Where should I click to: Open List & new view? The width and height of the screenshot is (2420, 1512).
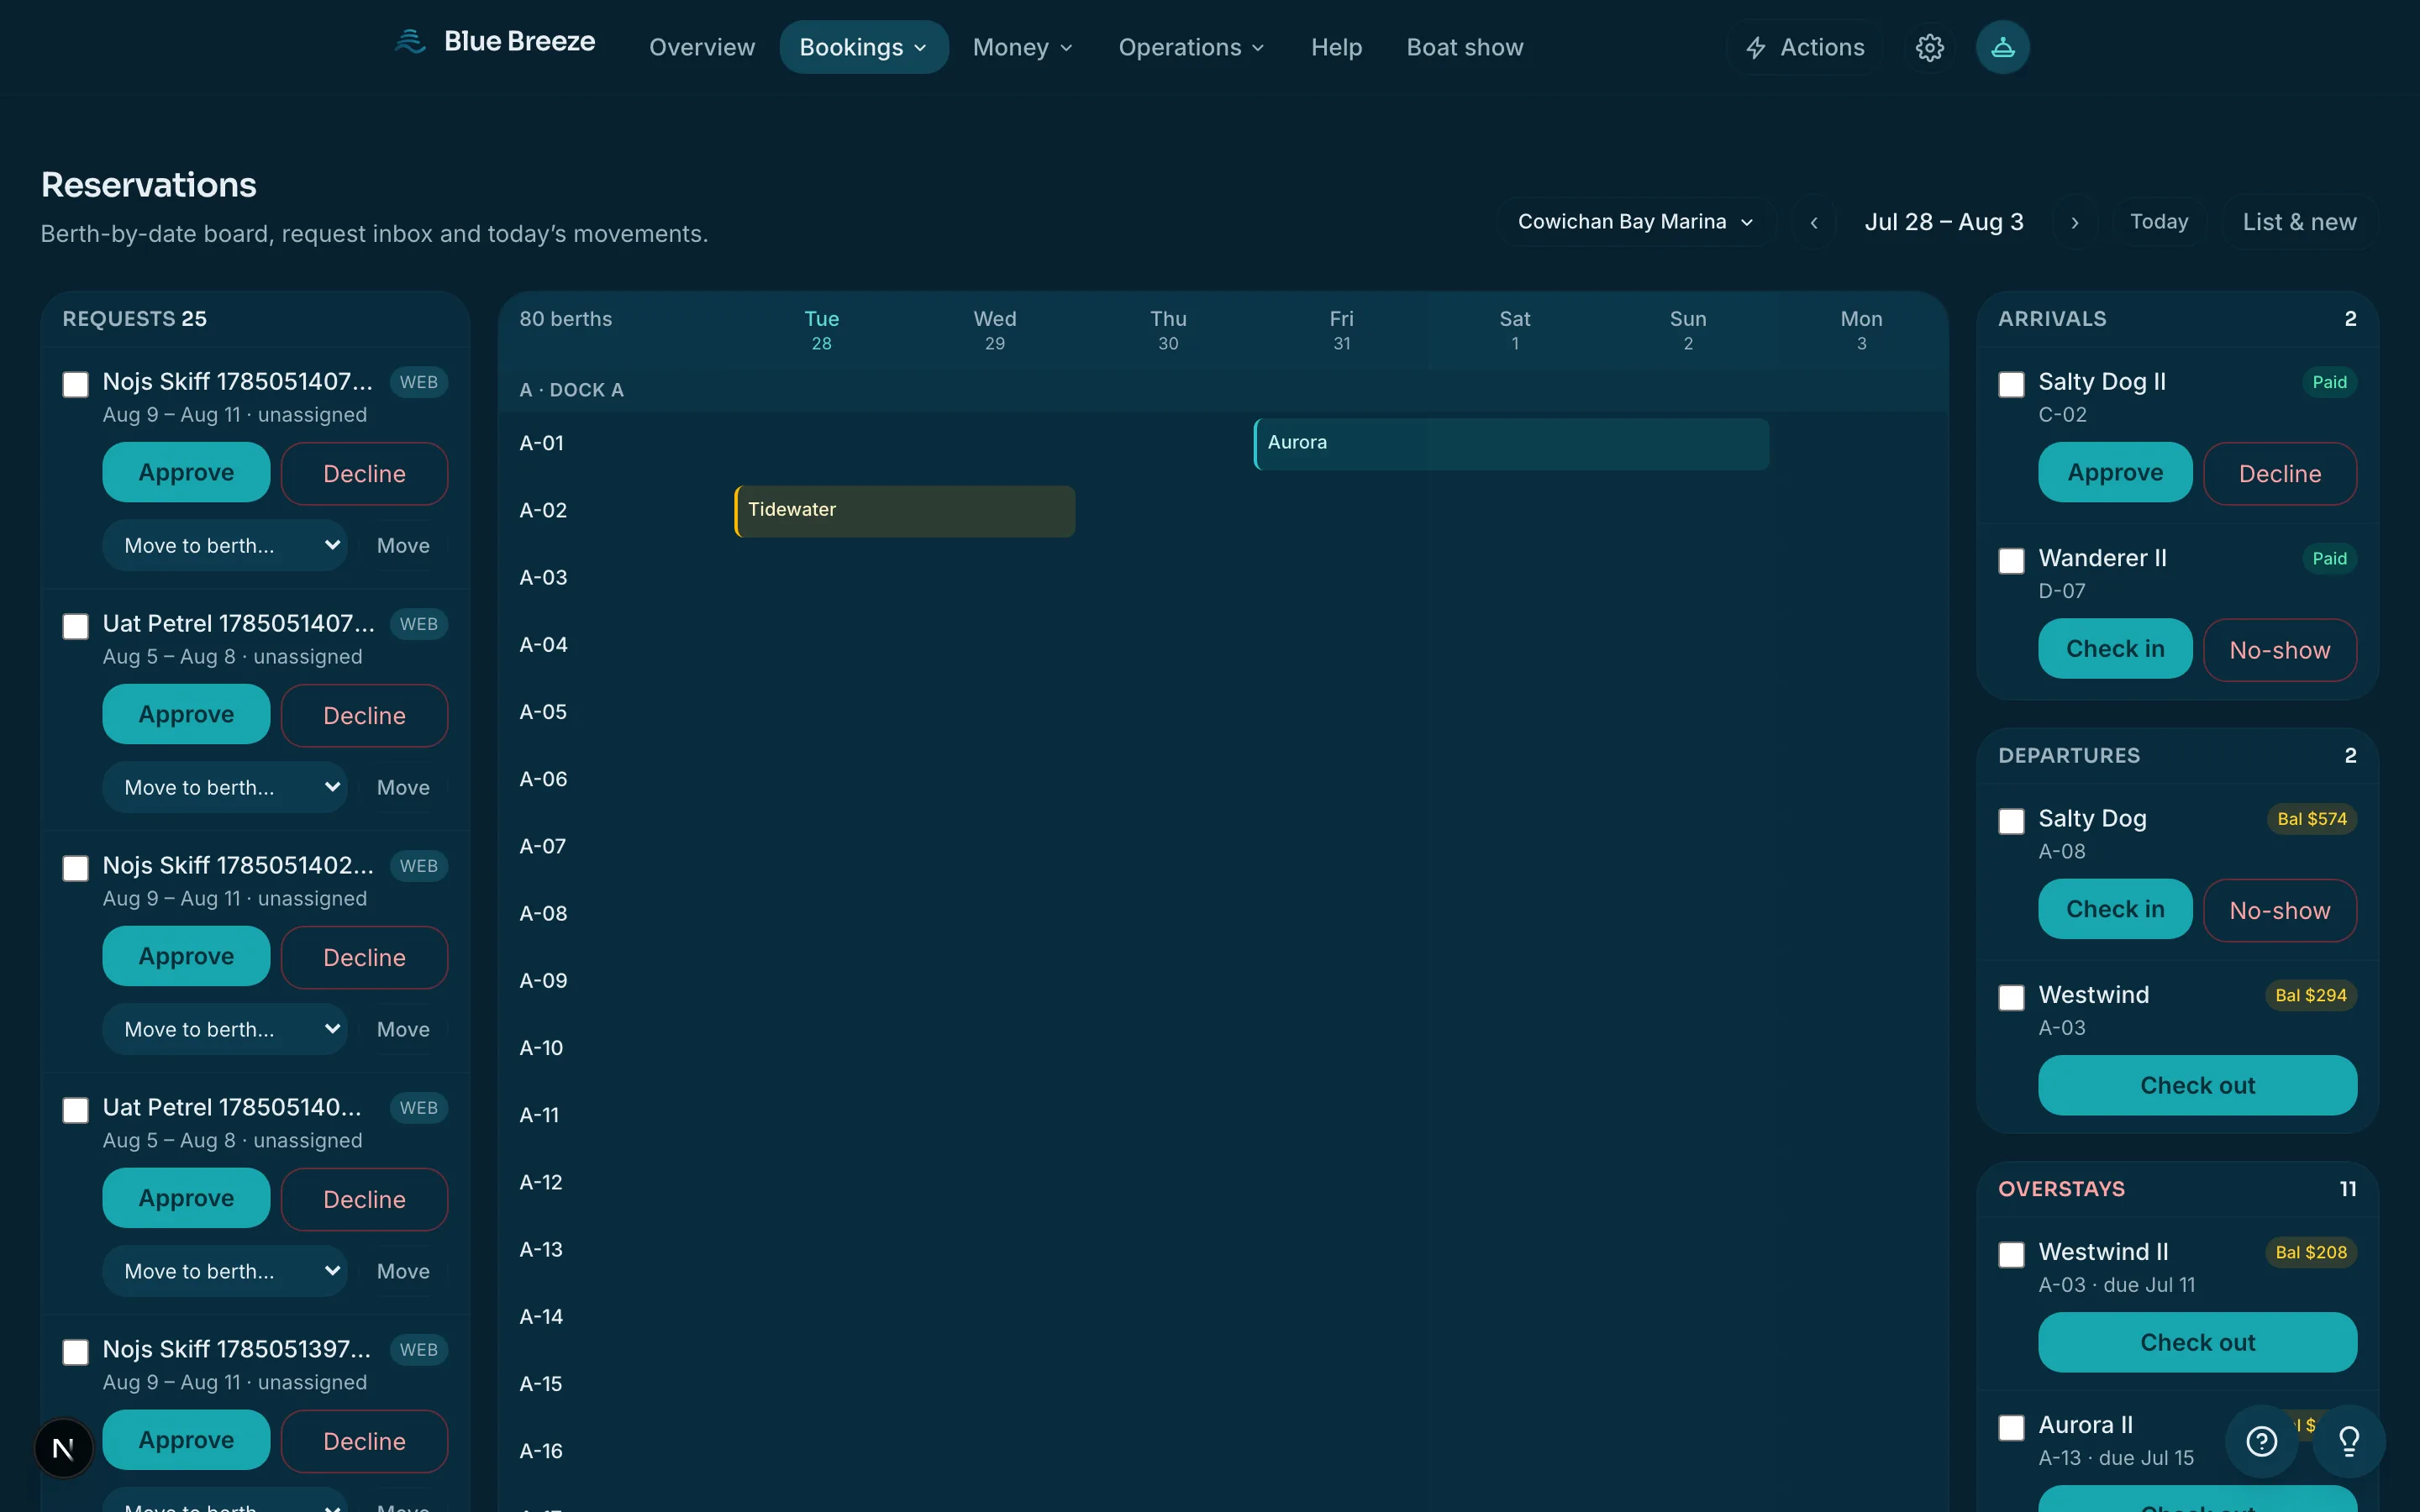coord(2298,222)
